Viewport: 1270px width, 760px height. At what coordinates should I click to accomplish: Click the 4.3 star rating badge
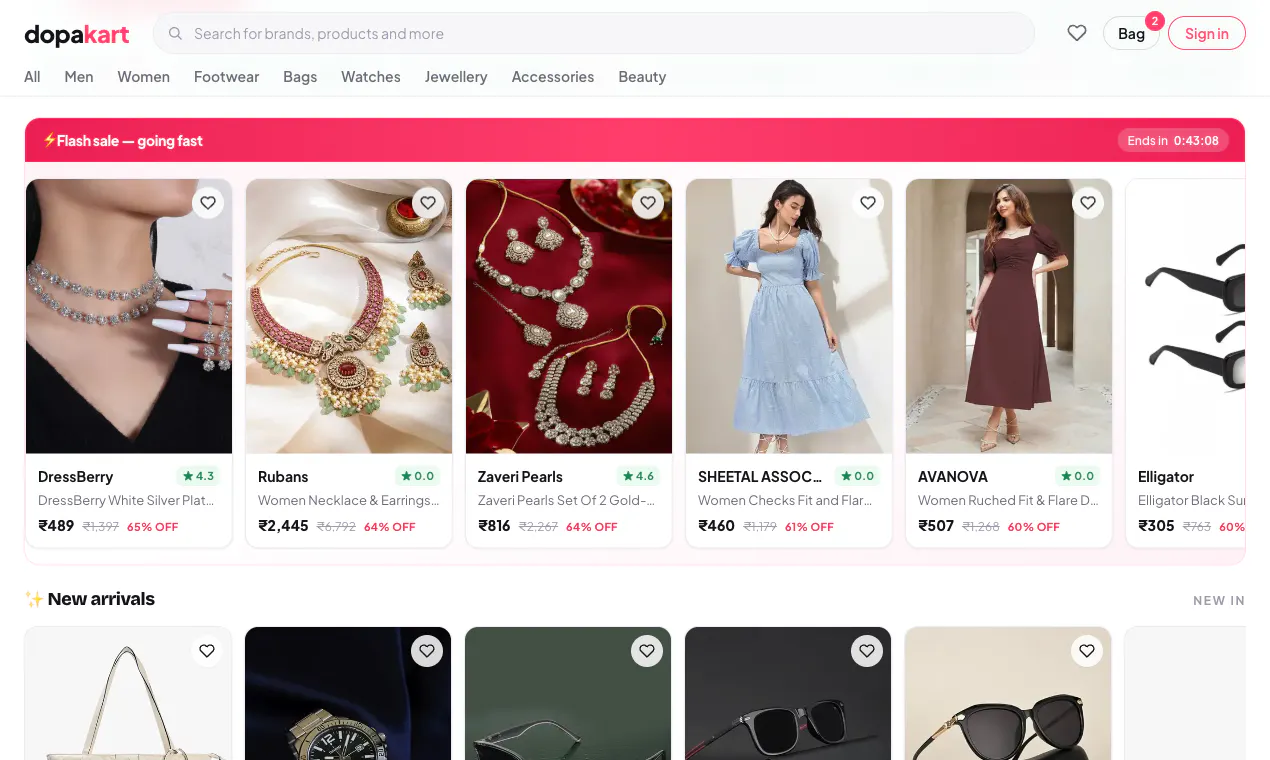[x=198, y=476]
